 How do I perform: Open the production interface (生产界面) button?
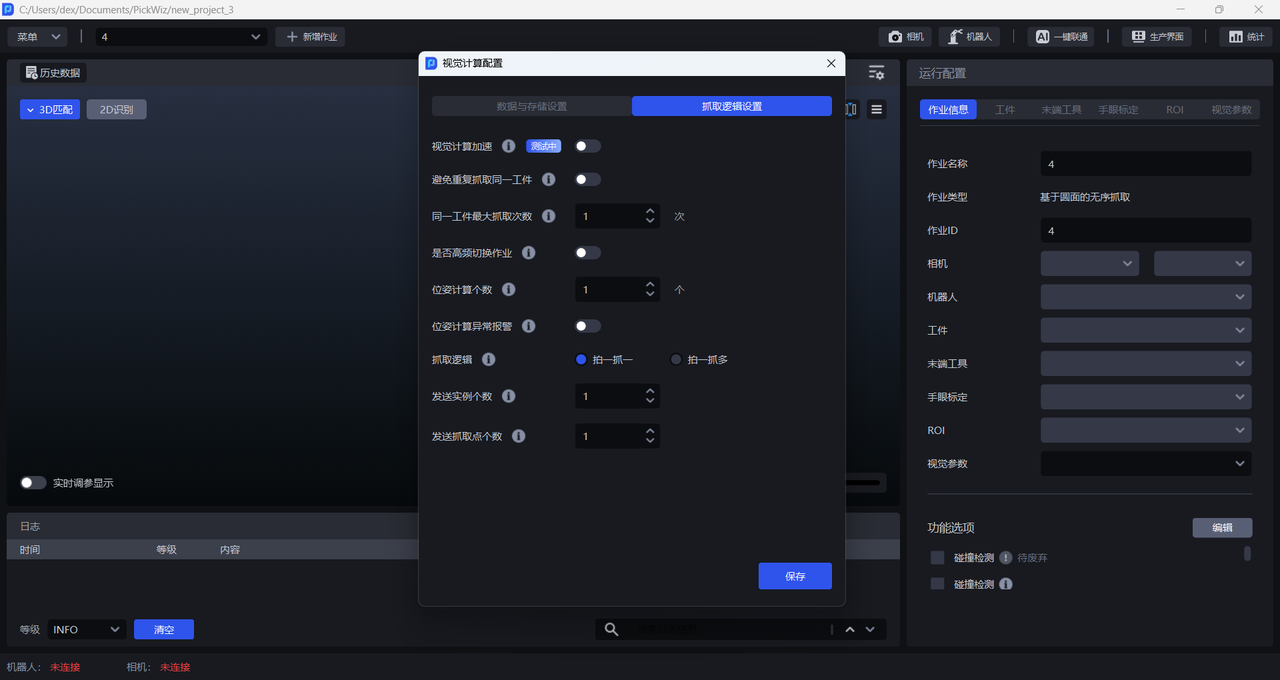coord(1157,37)
